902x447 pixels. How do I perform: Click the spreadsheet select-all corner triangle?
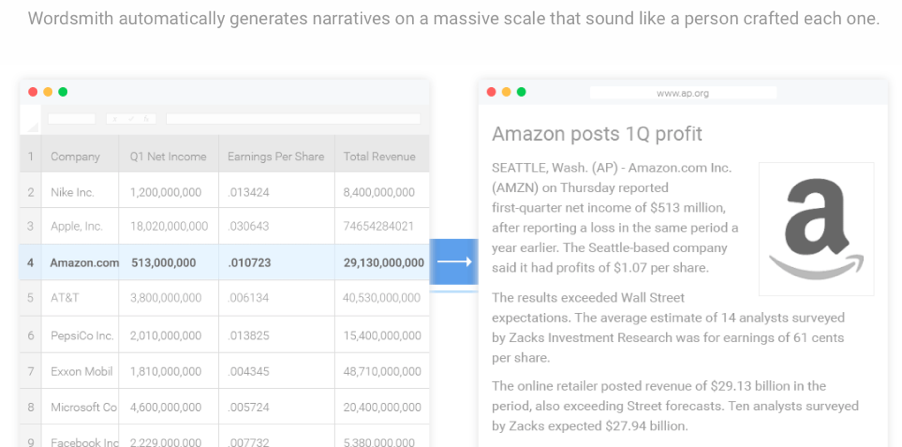tap(32, 126)
